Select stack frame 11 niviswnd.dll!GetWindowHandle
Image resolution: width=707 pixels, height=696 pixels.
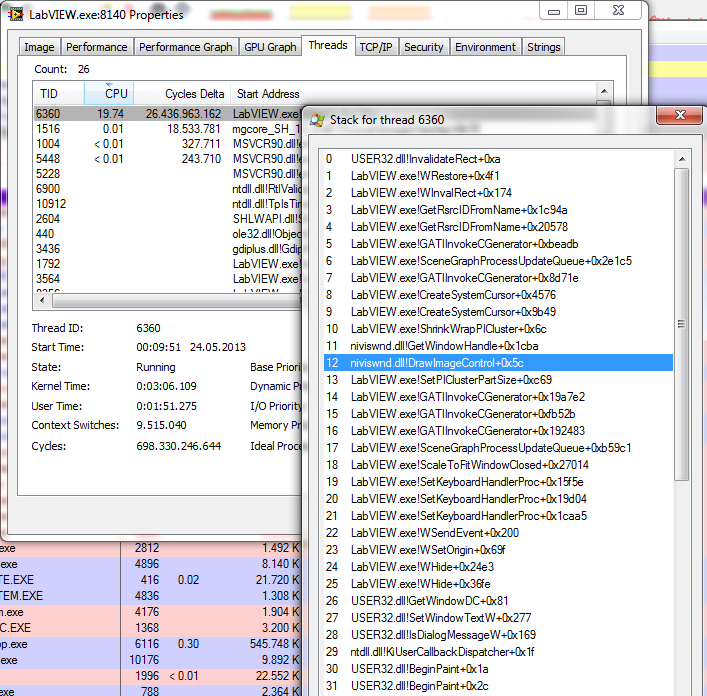tap(498, 346)
